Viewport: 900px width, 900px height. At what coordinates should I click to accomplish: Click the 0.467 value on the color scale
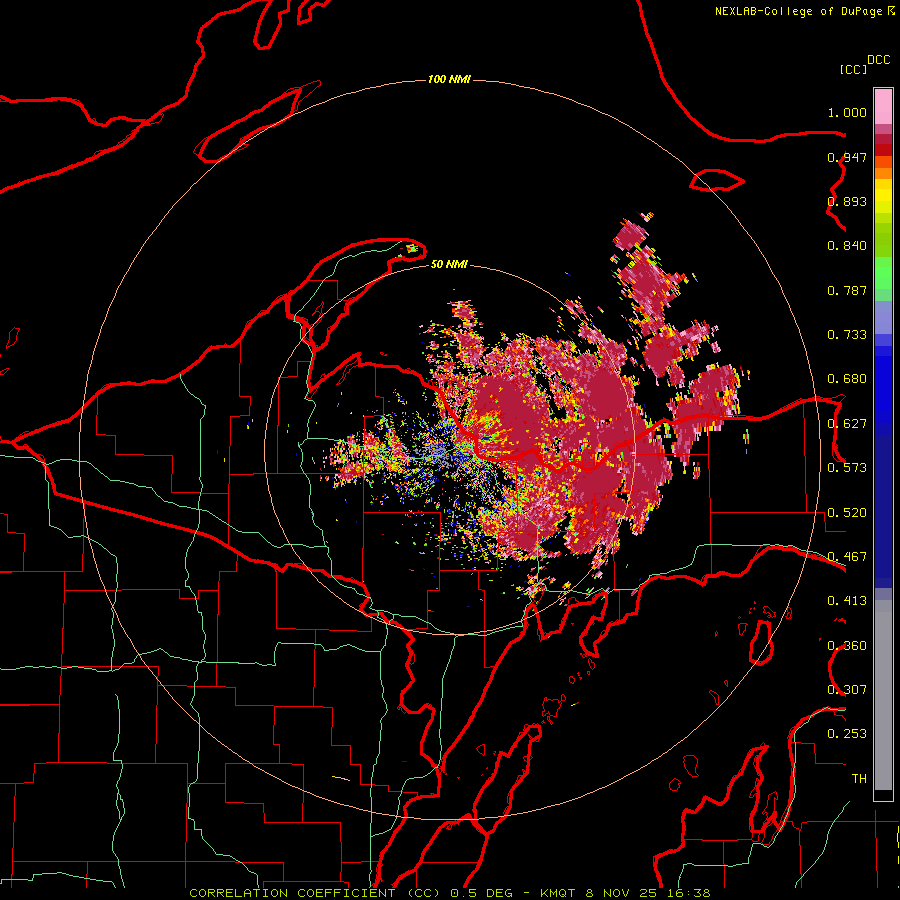pyautogui.click(x=847, y=557)
